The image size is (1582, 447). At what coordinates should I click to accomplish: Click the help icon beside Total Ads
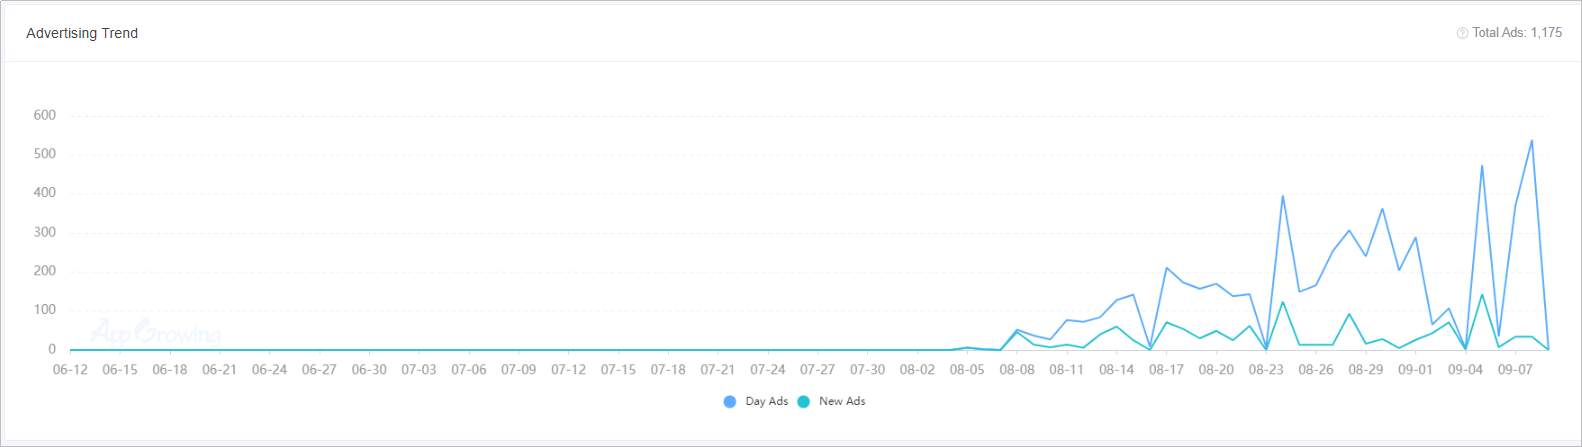(x=1462, y=33)
